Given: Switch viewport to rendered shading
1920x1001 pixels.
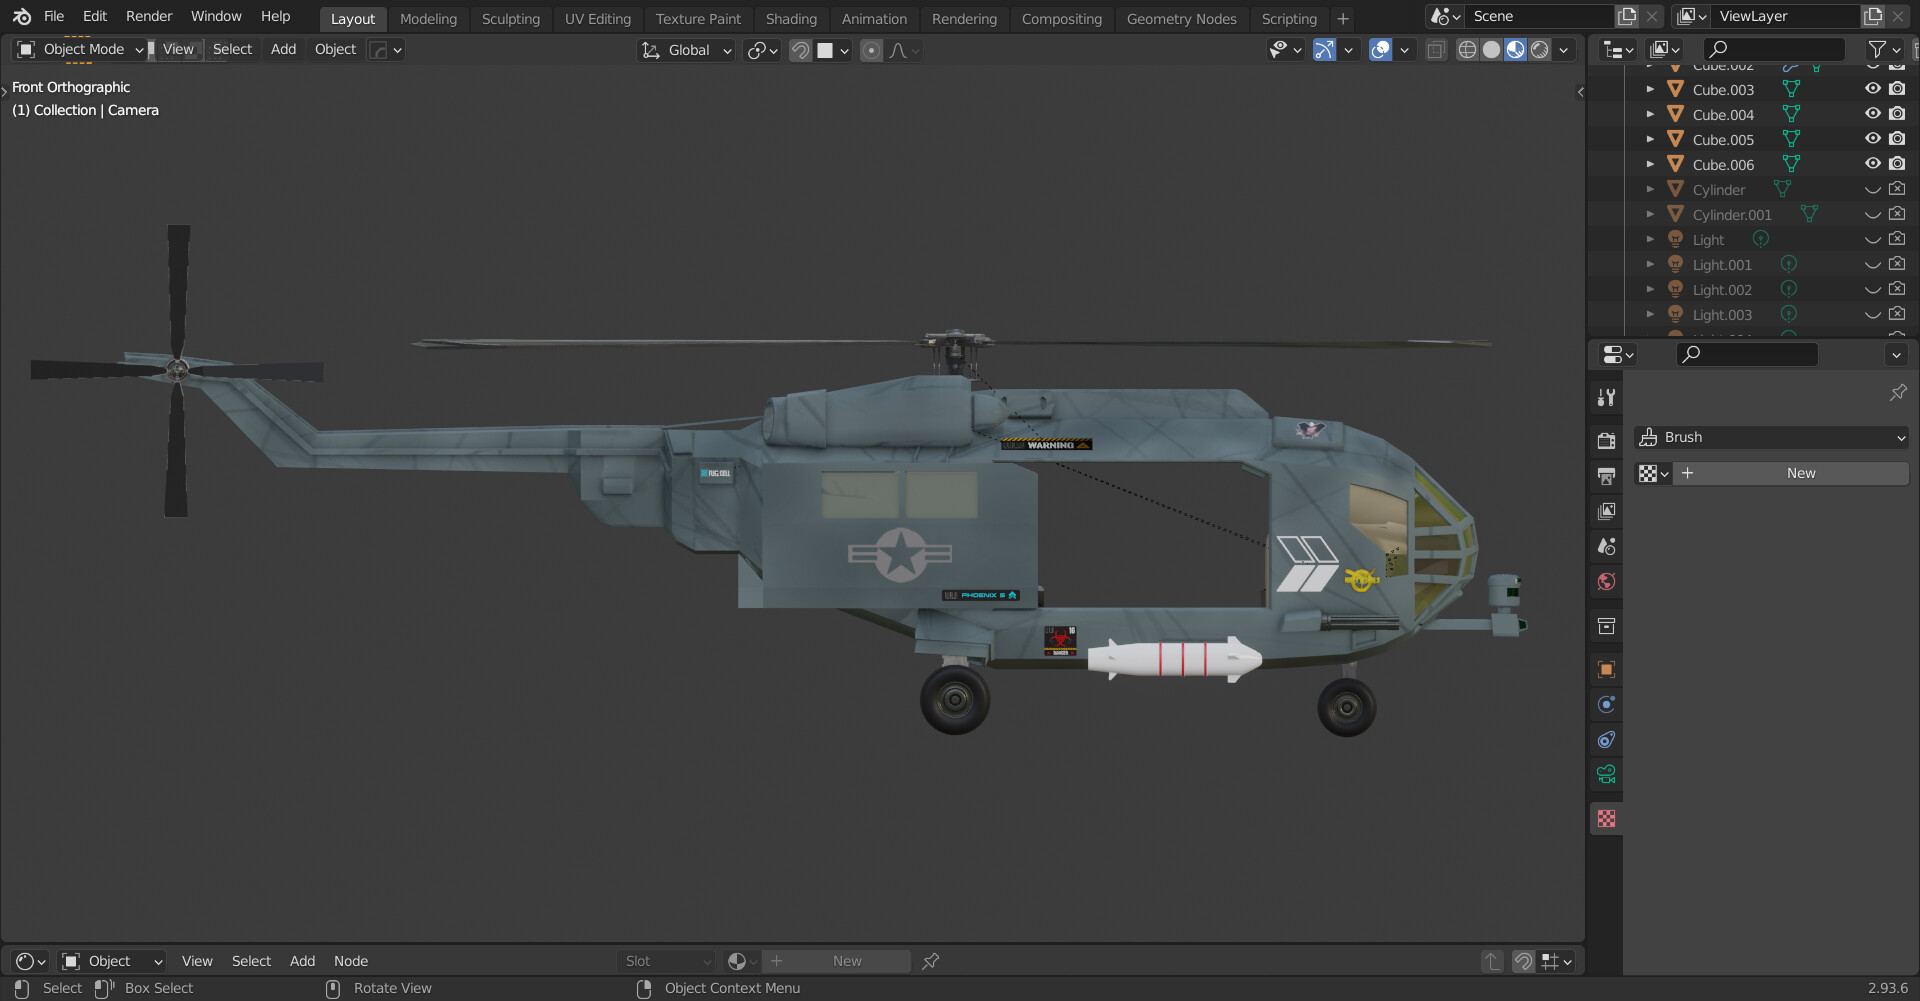Looking at the screenshot, I should pos(1540,50).
